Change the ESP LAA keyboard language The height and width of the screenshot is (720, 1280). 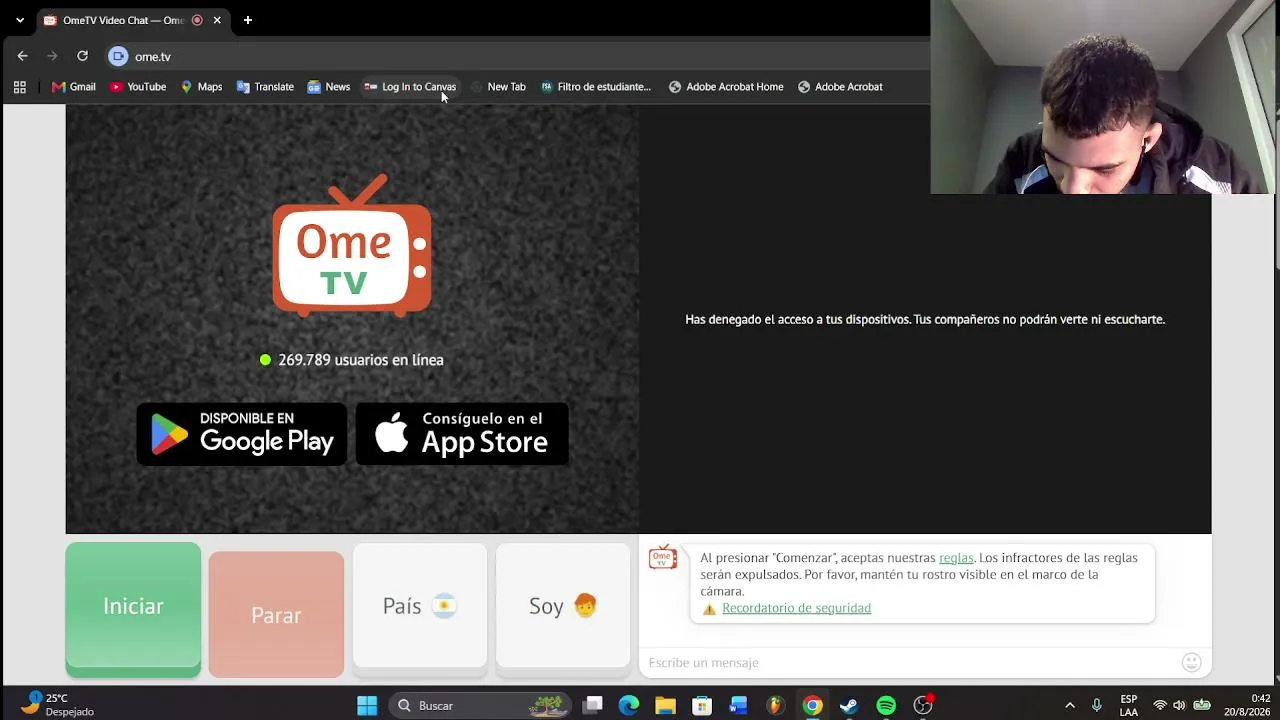point(1129,706)
